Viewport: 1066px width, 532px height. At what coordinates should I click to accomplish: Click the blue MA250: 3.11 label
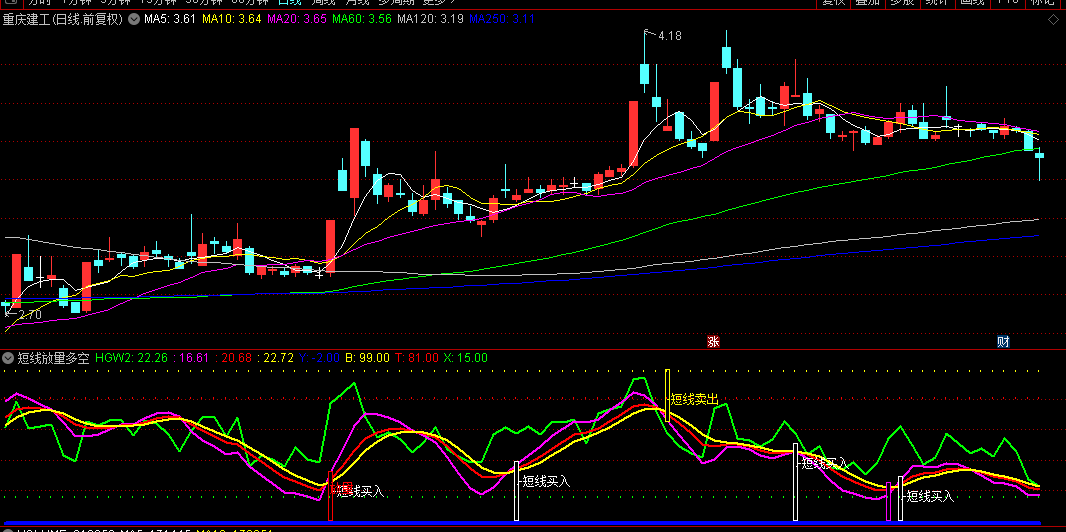pyautogui.click(x=502, y=20)
